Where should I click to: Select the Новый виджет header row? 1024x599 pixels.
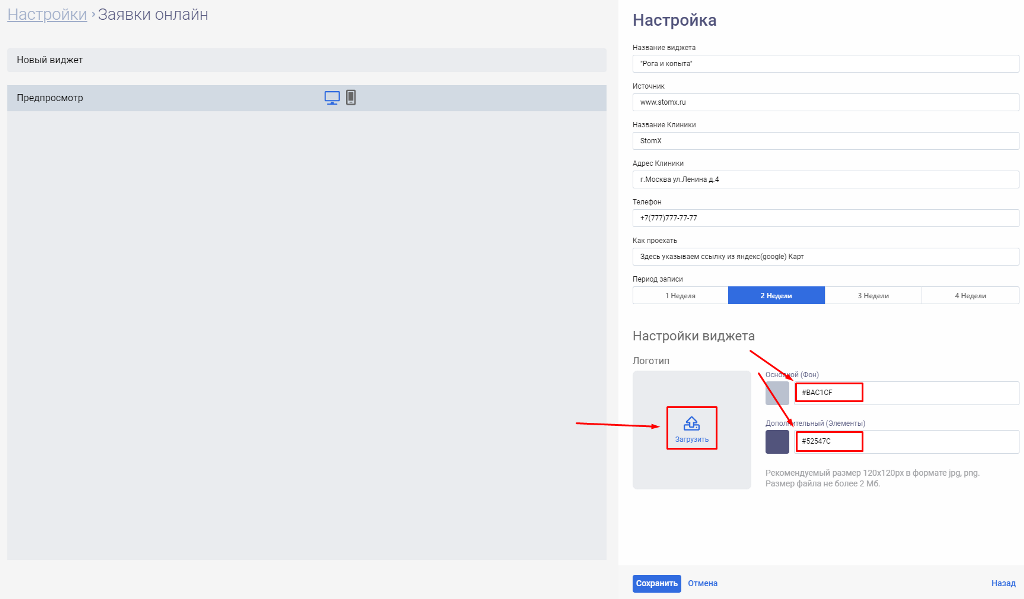(306, 60)
